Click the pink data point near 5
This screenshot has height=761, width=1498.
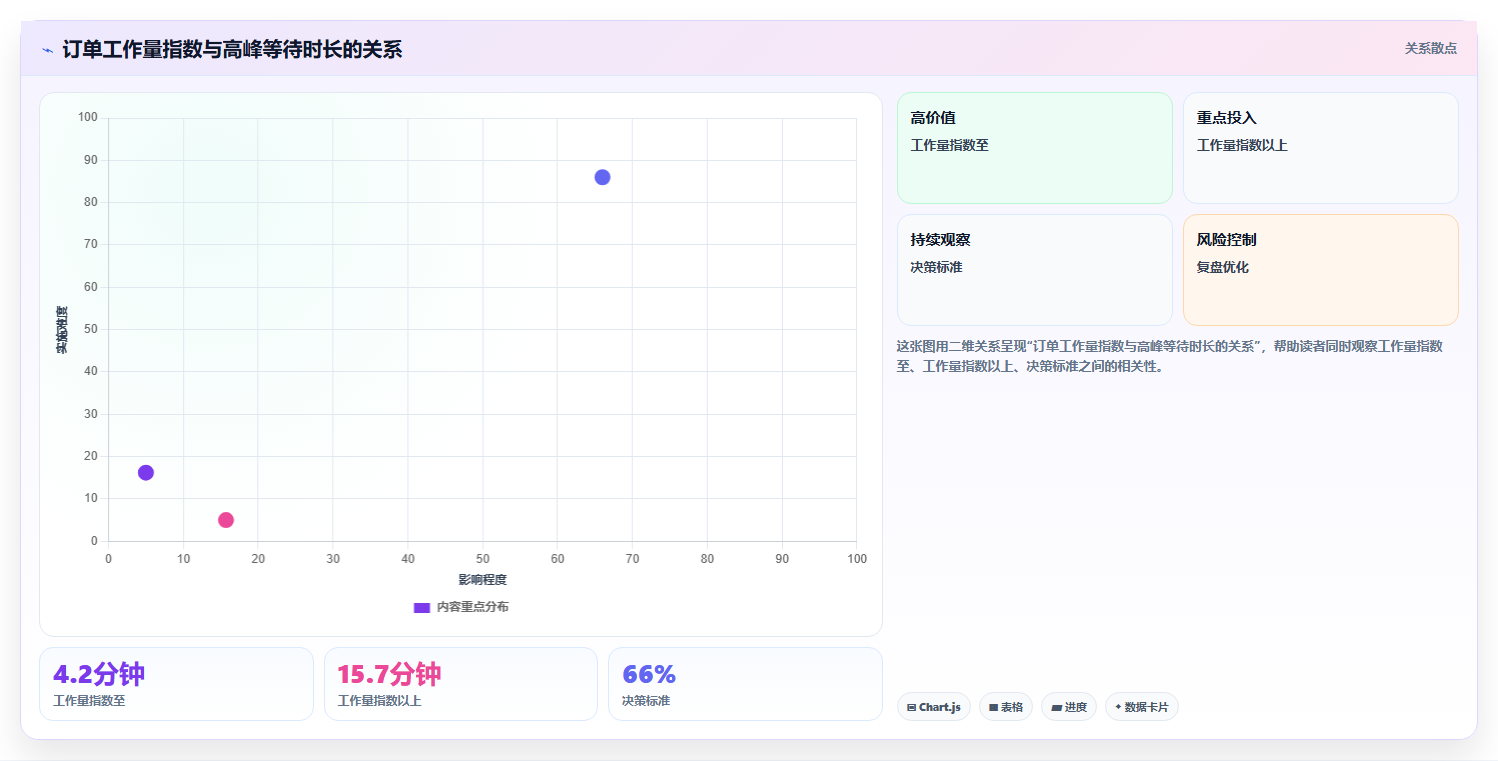[x=226, y=520]
